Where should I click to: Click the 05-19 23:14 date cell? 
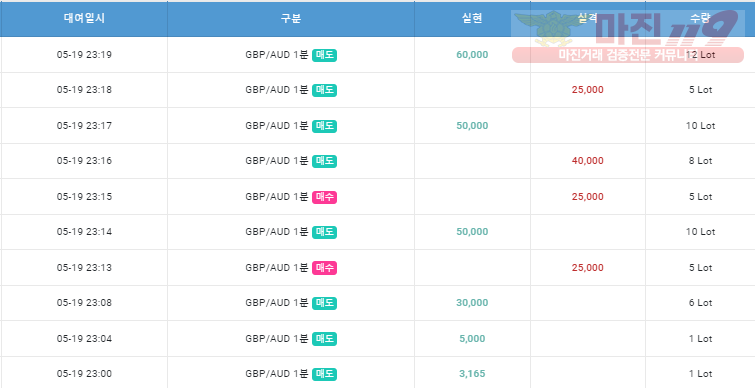click(x=84, y=232)
